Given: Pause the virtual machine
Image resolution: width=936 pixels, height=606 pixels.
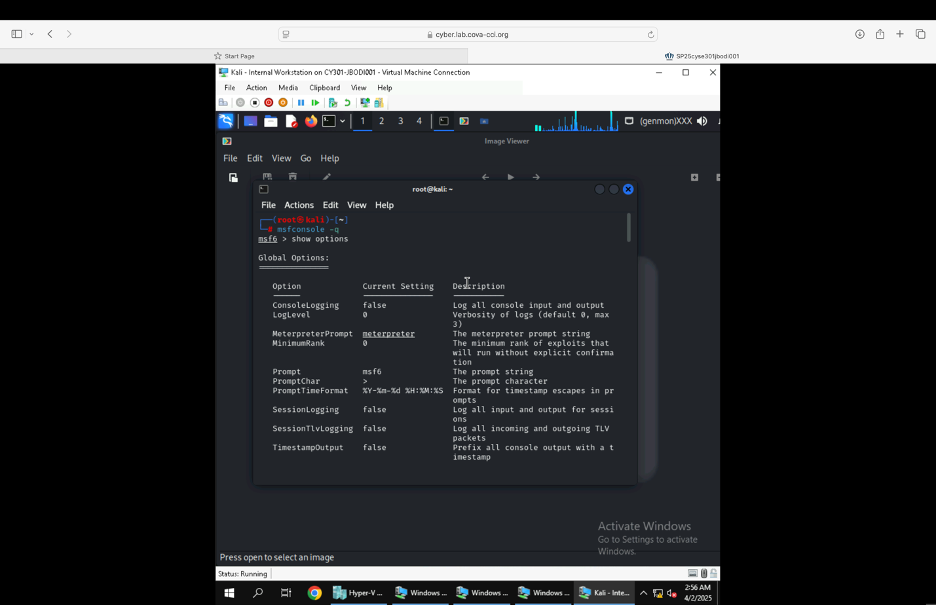Looking at the screenshot, I should tap(301, 103).
